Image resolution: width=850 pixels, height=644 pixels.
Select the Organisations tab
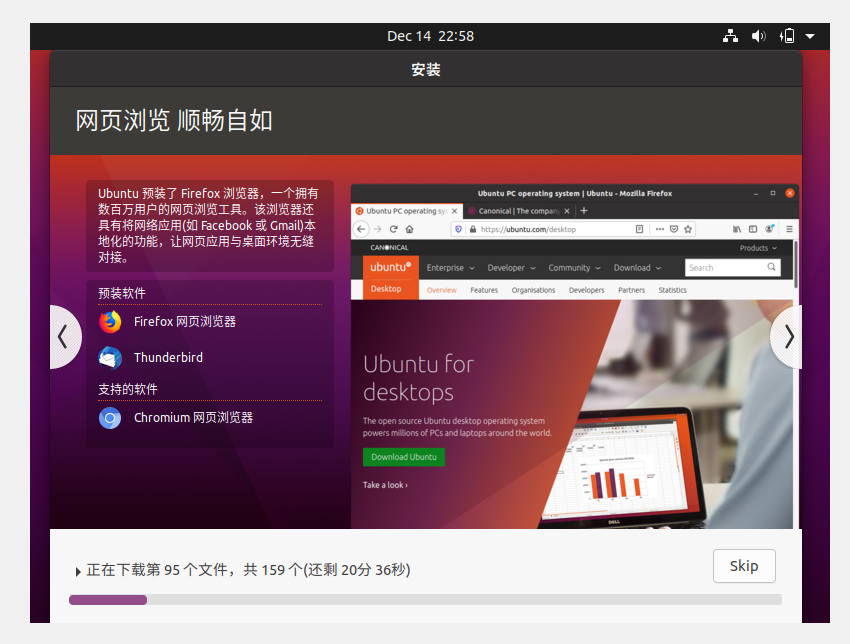pyautogui.click(x=533, y=290)
